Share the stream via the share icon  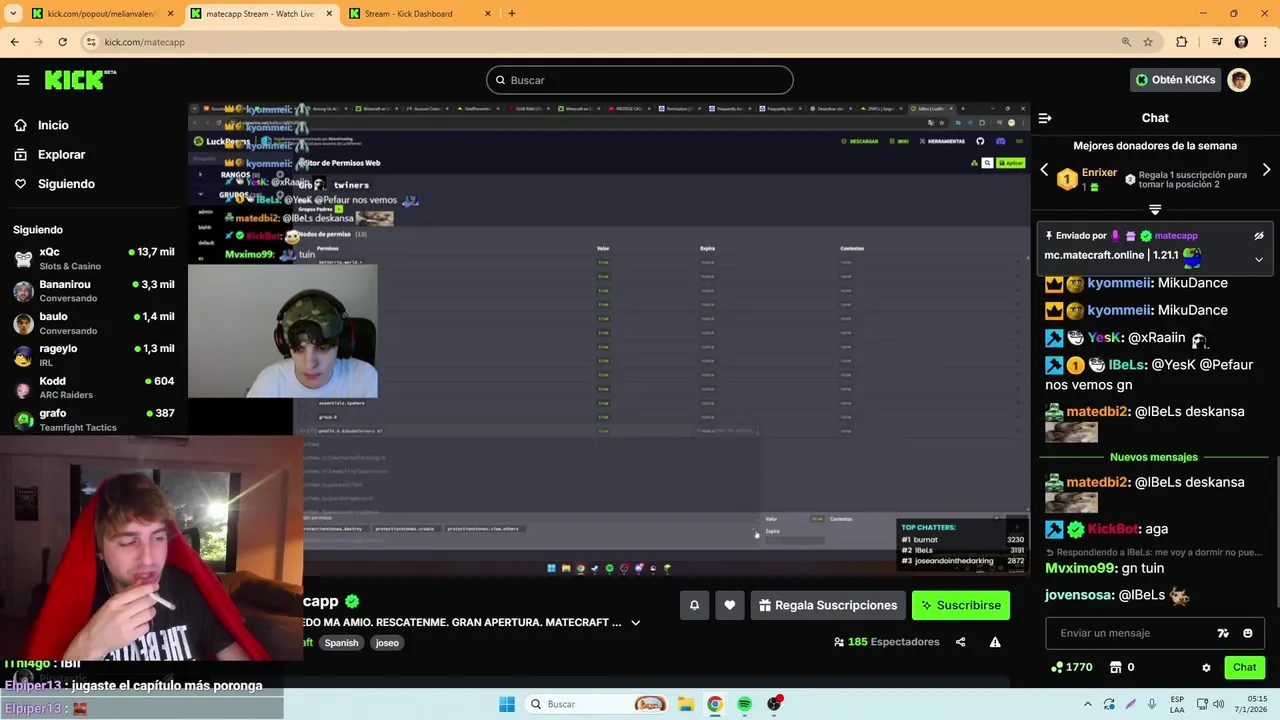coord(961,642)
